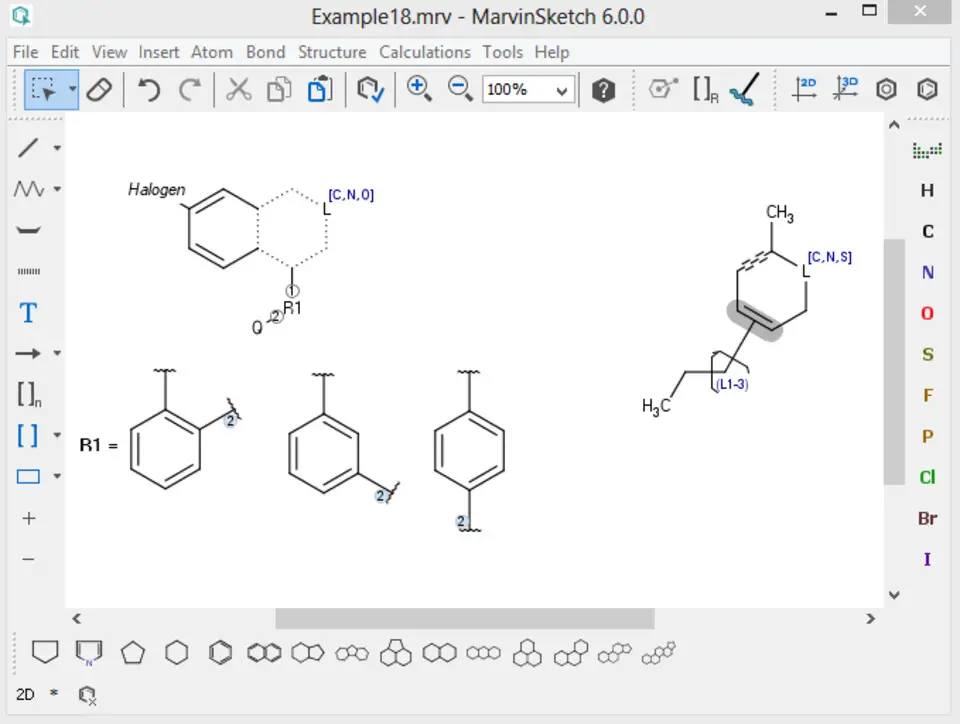This screenshot has width=960, height=724.
Task: Insert cyclopentane ring template
Action: [133, 653]
